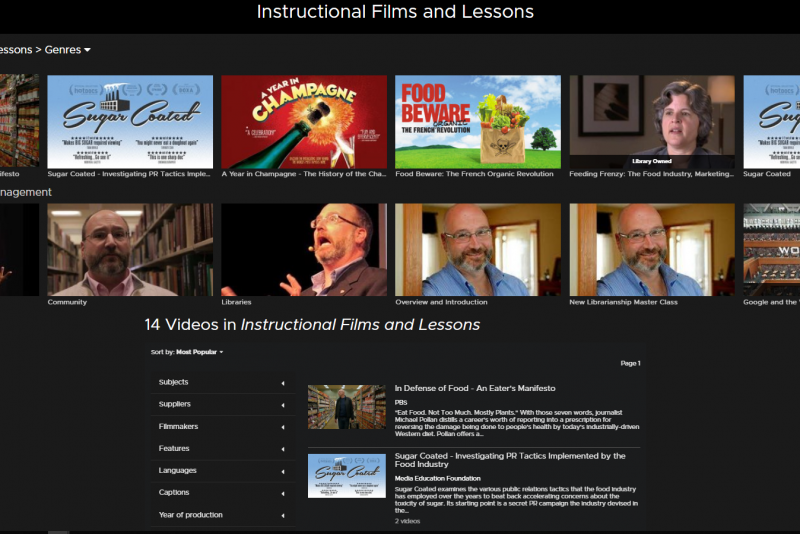Screen dimensions: 800x534
Task: Open the New Librarianship Master Class thumbnail
Action: coord(652,250)
